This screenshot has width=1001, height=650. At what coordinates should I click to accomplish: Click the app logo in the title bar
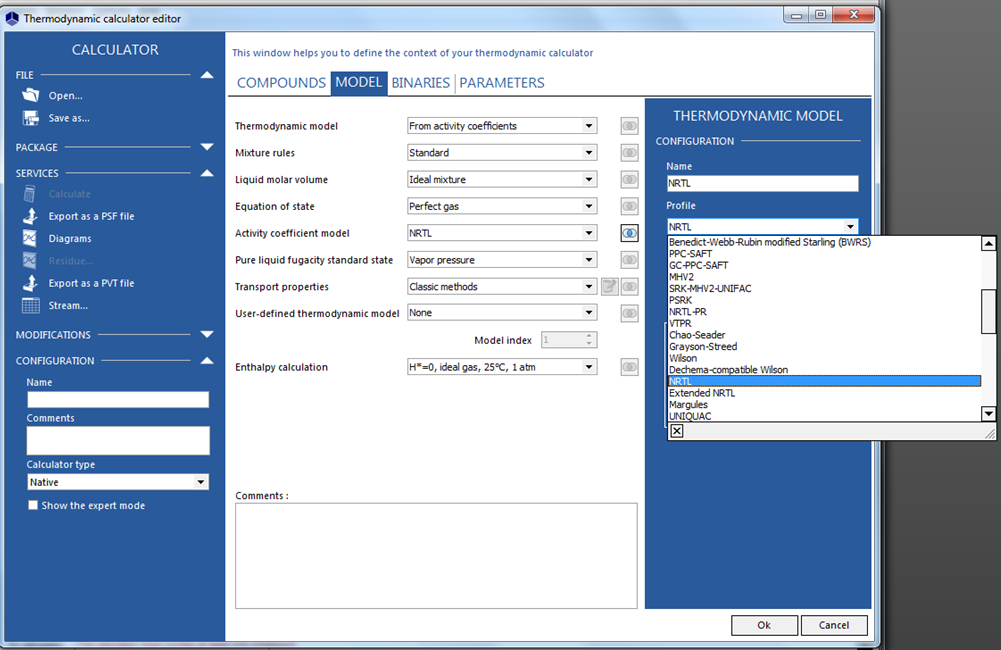pos(12,19)
